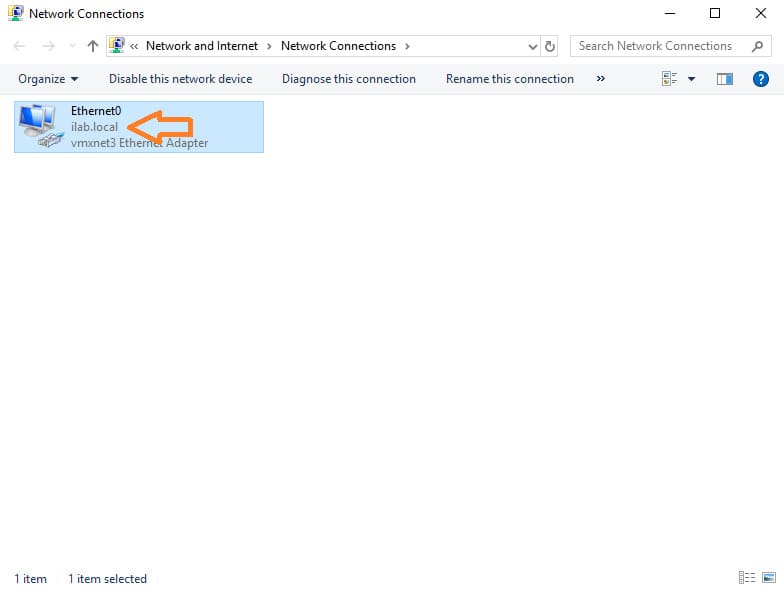Click the Change your view icon
The image size is (784, 589).
point(670,79)
